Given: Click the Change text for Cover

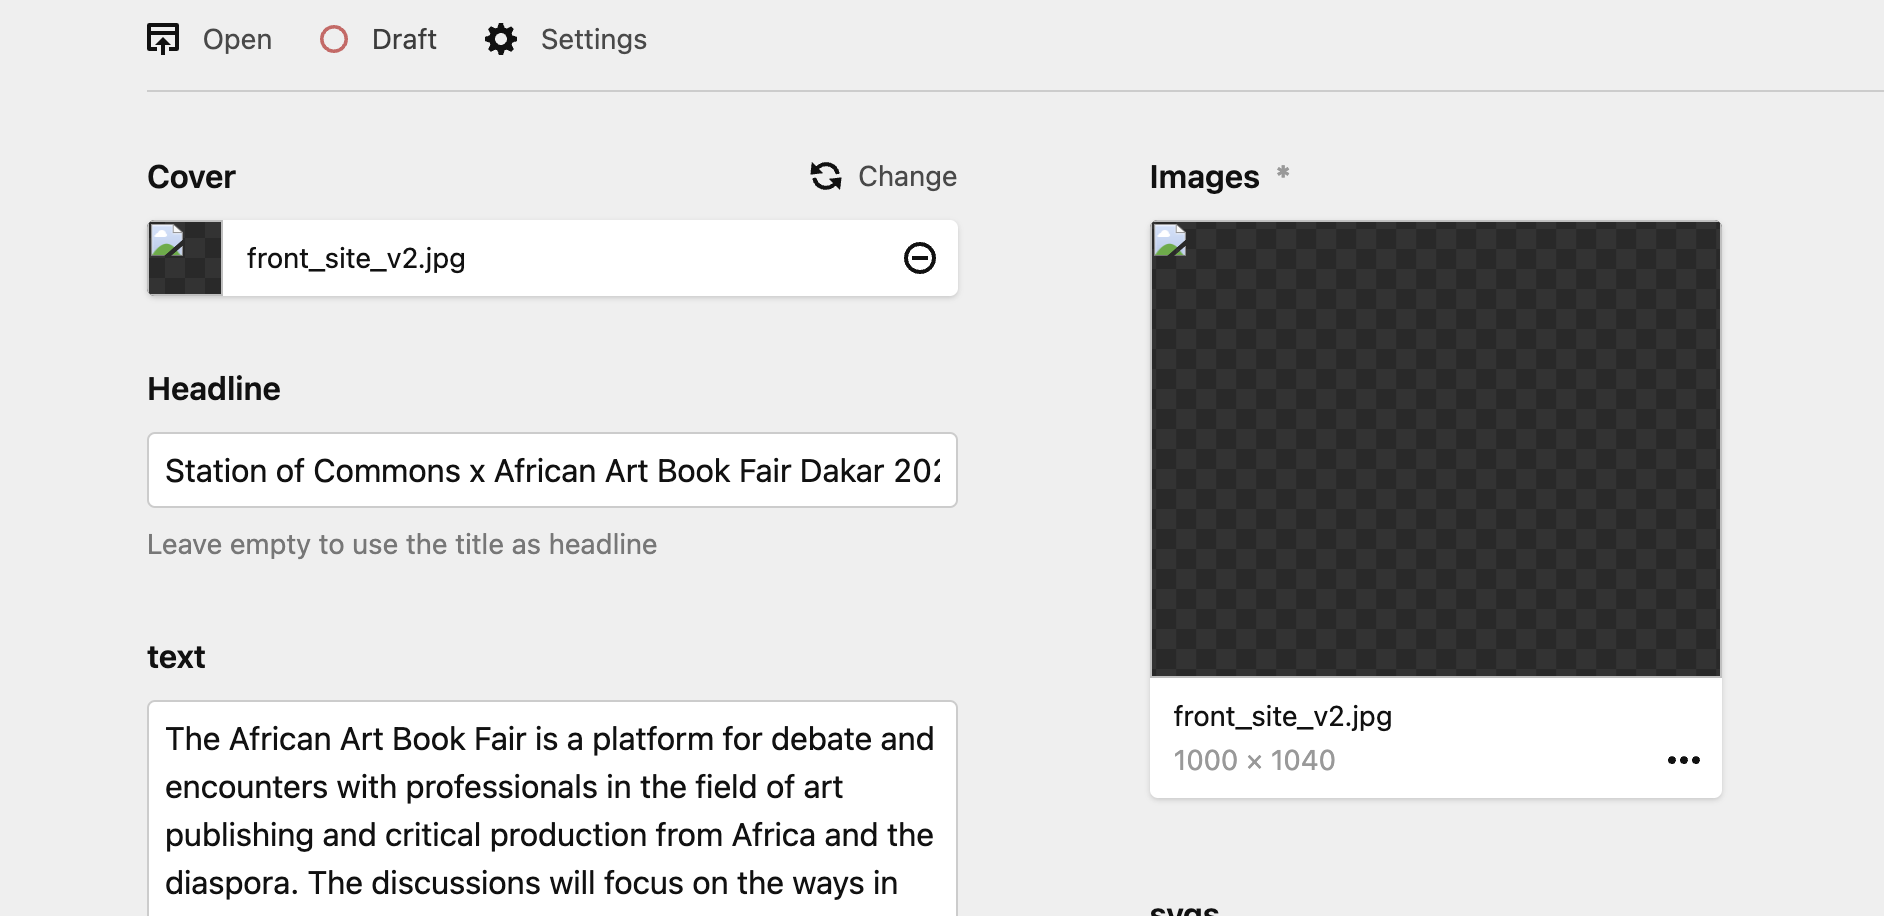Looking at the screenshot, I should [907, 177].
